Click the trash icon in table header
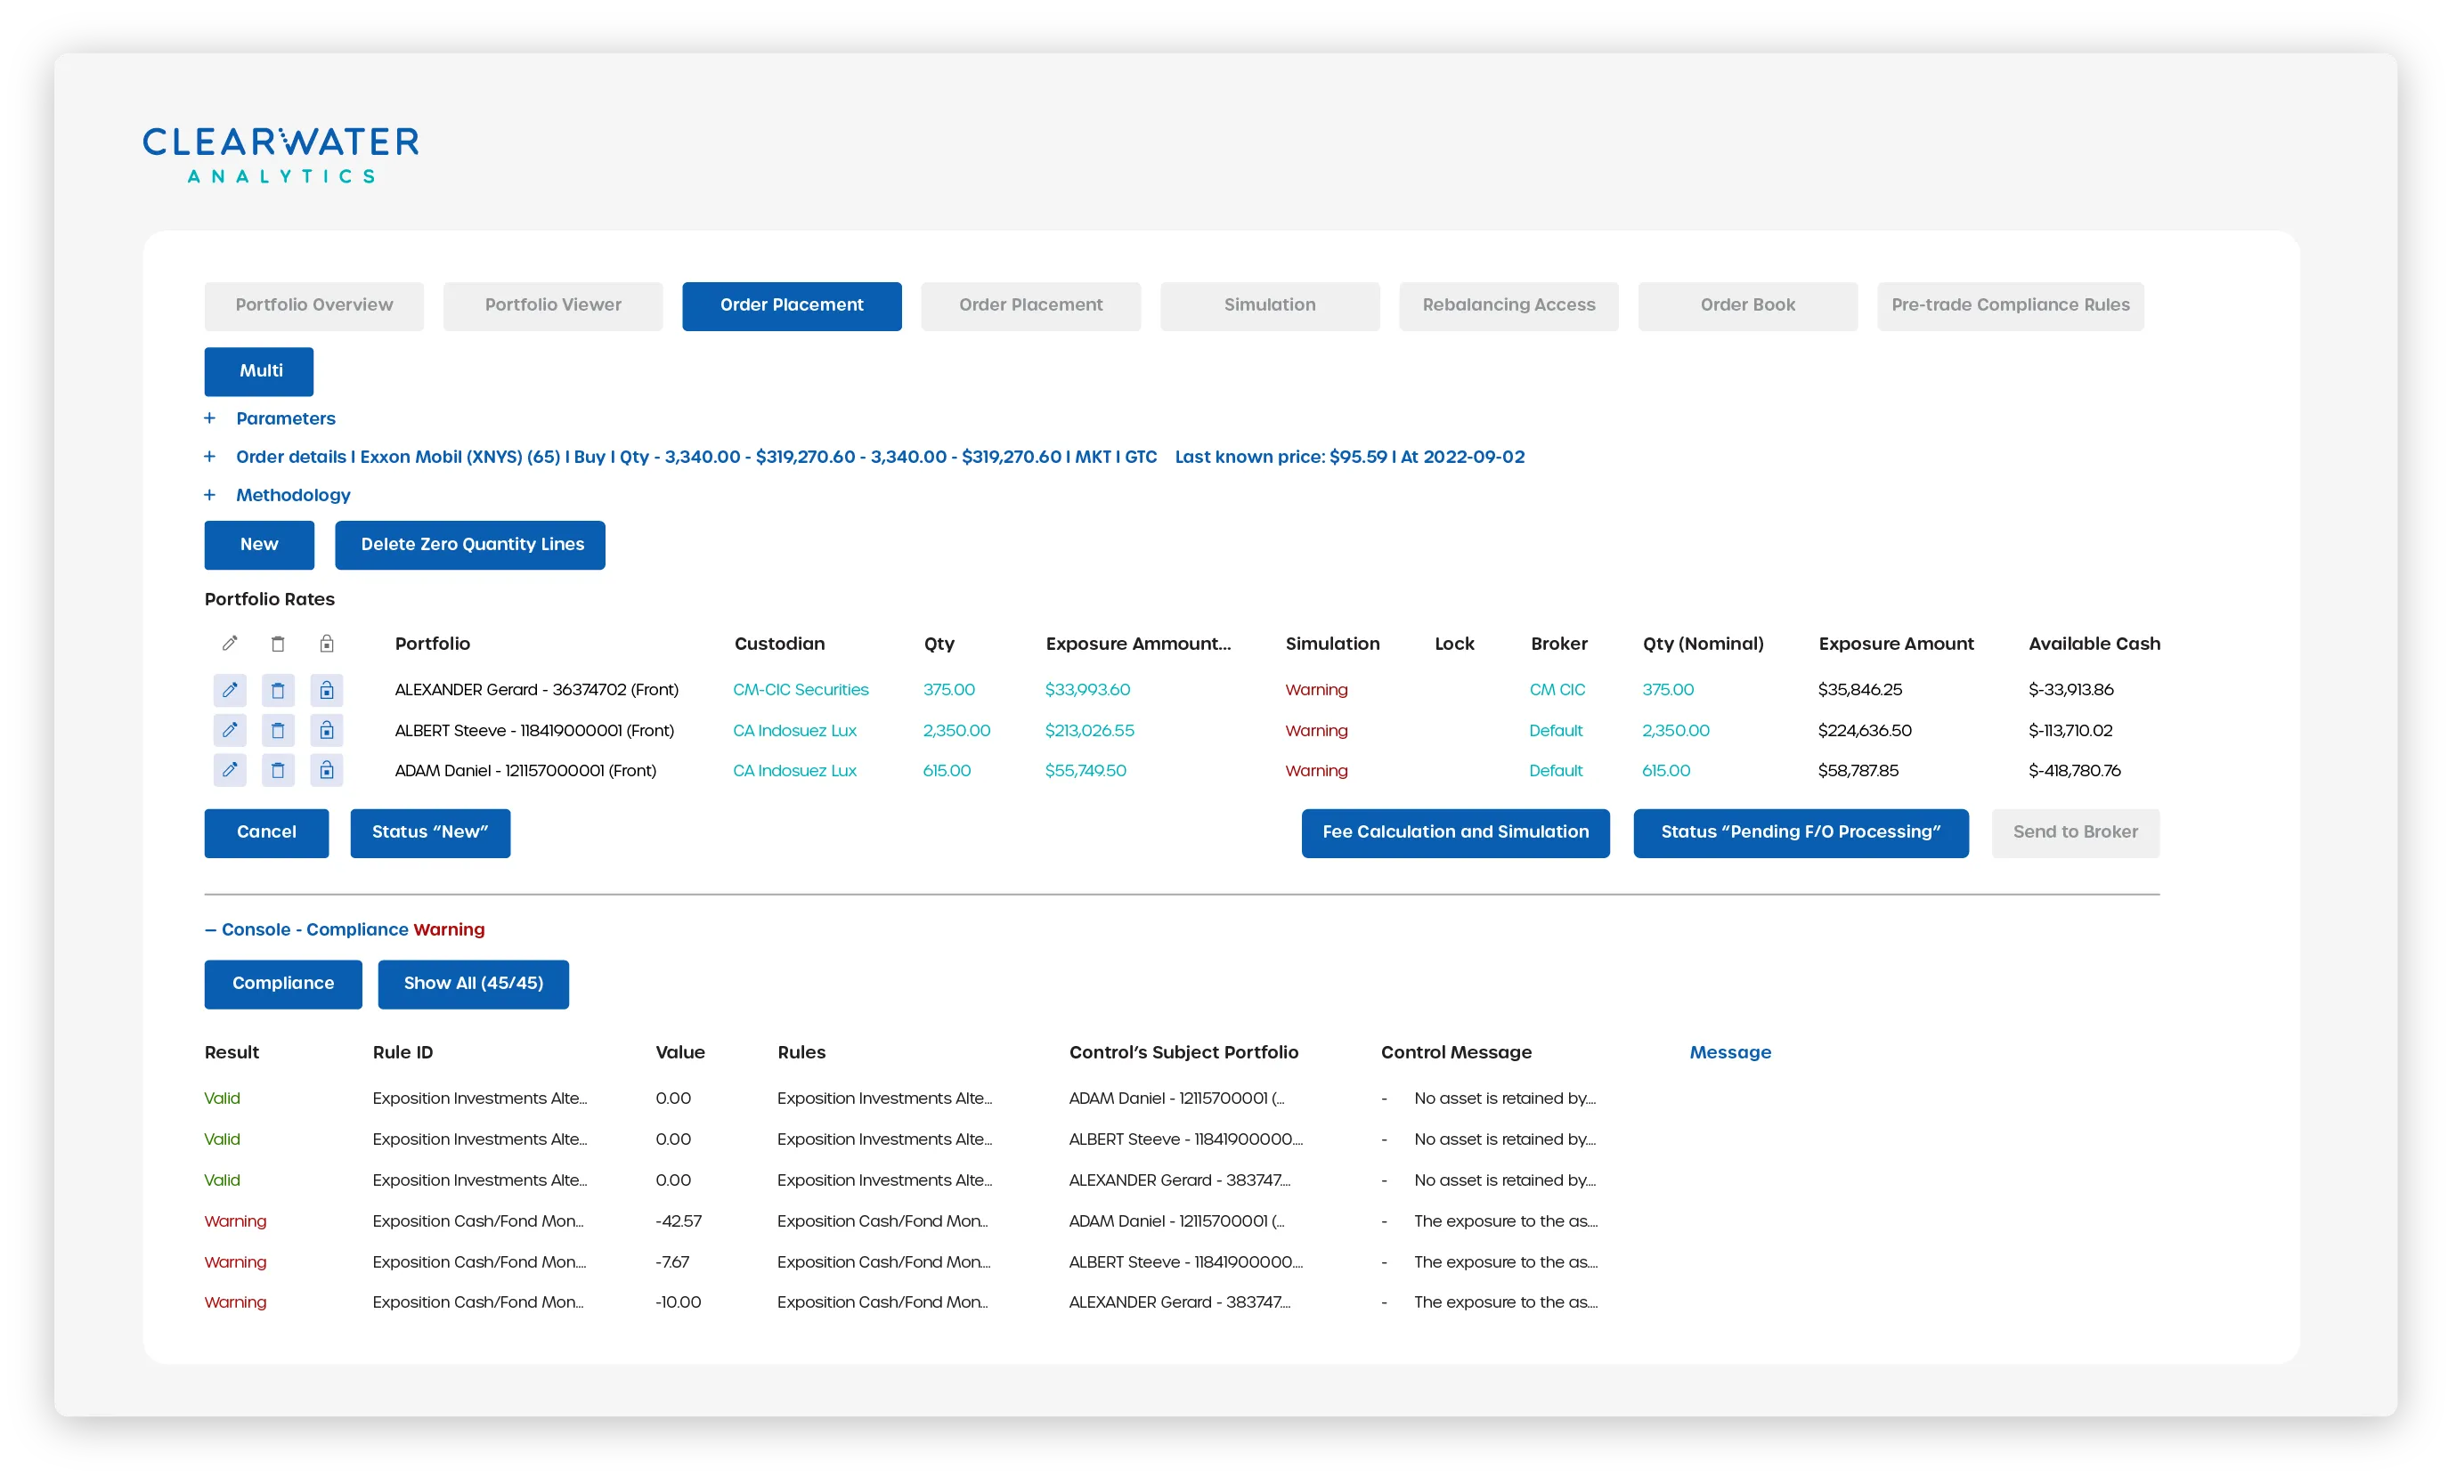The height and width of the screenshot is (1484, 2464). tap(278, 644)
